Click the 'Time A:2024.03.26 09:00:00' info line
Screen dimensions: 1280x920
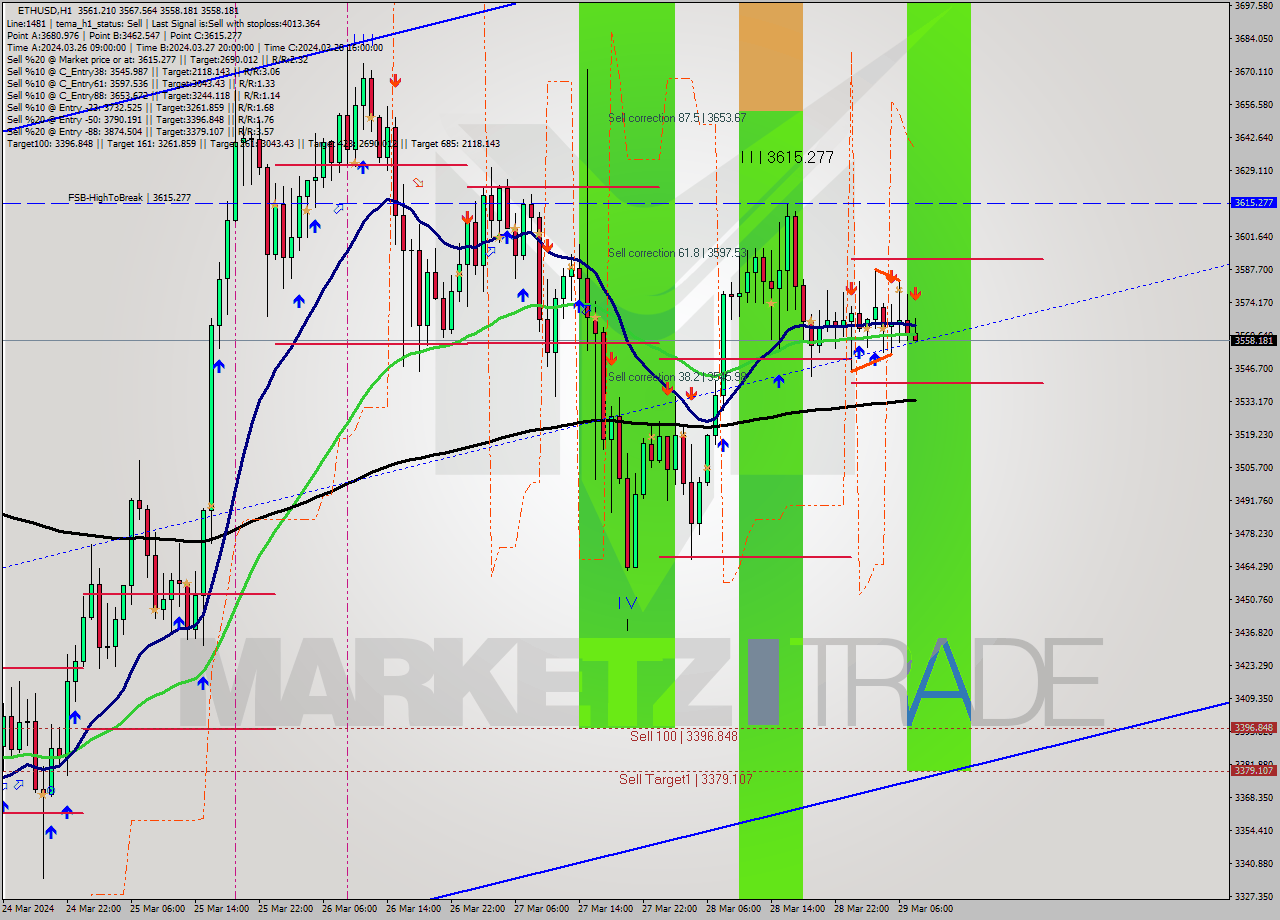[x=195, y=47]
